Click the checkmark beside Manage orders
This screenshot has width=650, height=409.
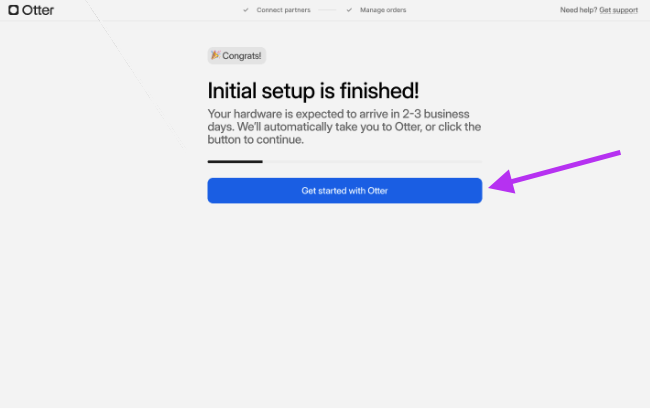click(349, 10)
